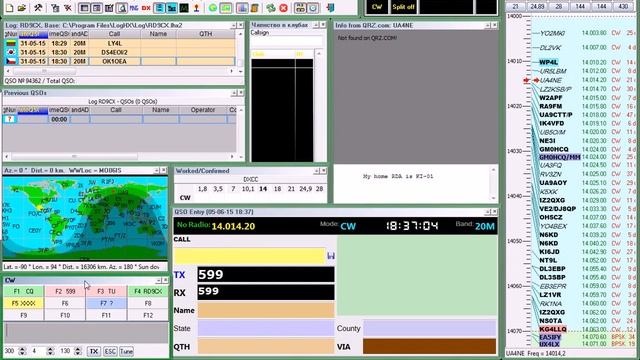Click the County input field
Image resolution: width=640 pixels, height=360 pixels.
429,328
